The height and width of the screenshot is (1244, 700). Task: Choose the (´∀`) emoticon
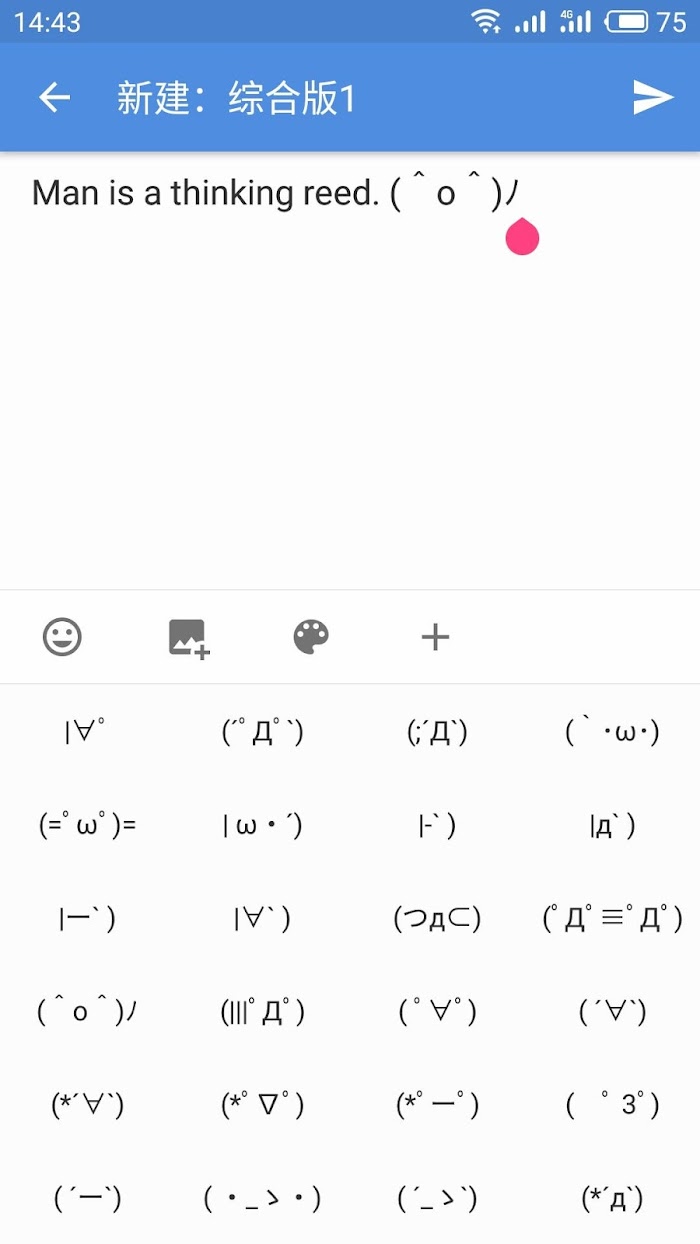612,1012
